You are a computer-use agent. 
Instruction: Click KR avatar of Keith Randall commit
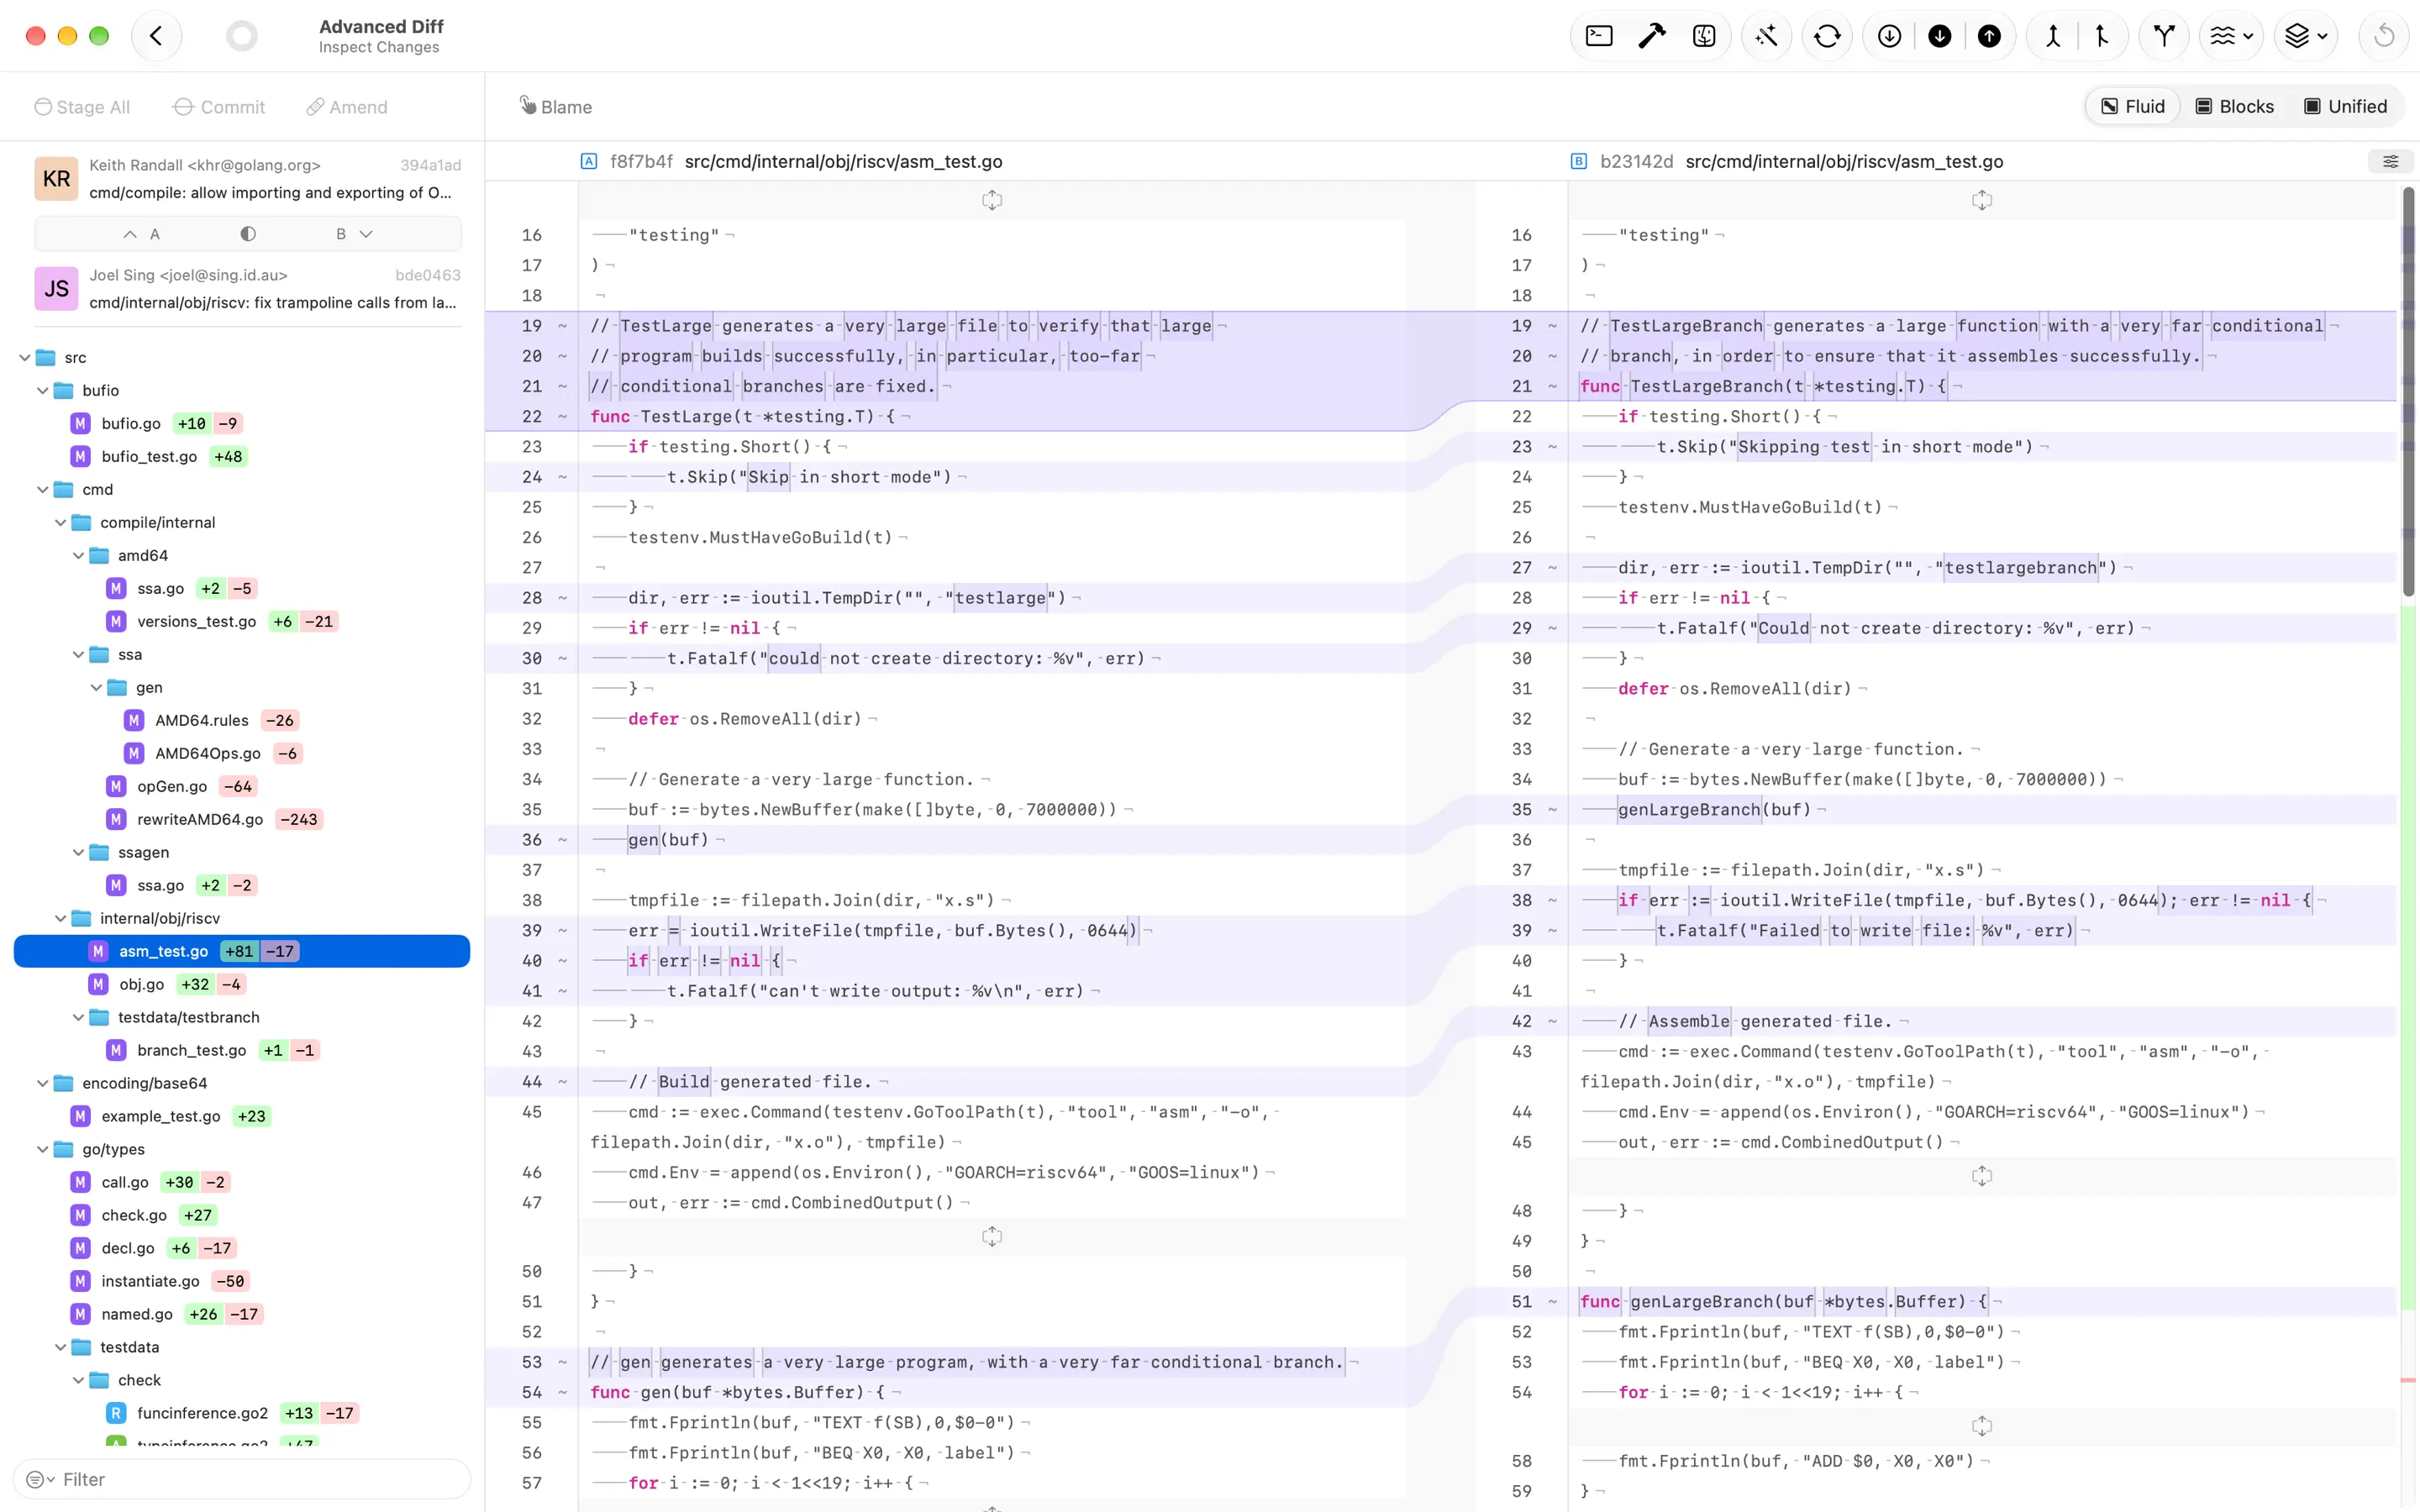tap(56, 179)
